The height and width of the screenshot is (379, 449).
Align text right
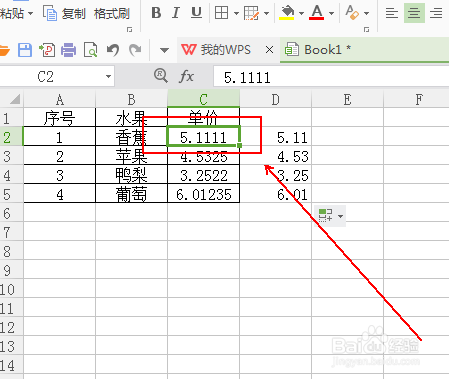tap(436, 13)
